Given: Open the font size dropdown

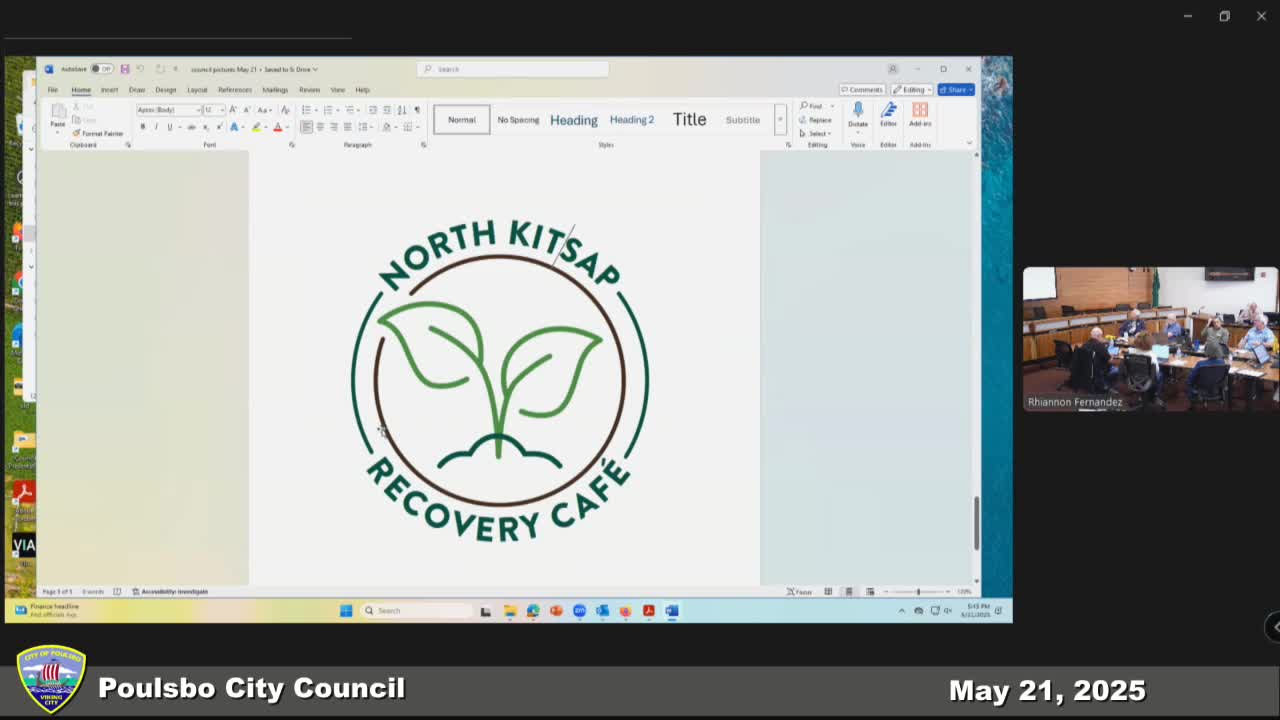Looking at the screenshot, I should click(x=222, y=109).
